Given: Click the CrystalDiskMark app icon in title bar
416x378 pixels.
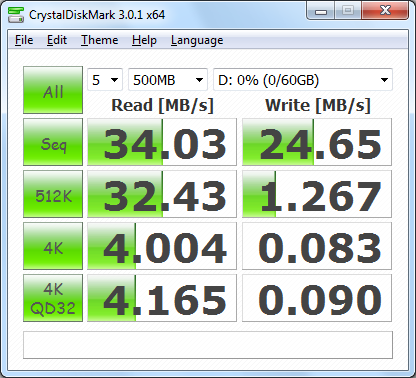Looking at the screenshot, I should 16,15.
